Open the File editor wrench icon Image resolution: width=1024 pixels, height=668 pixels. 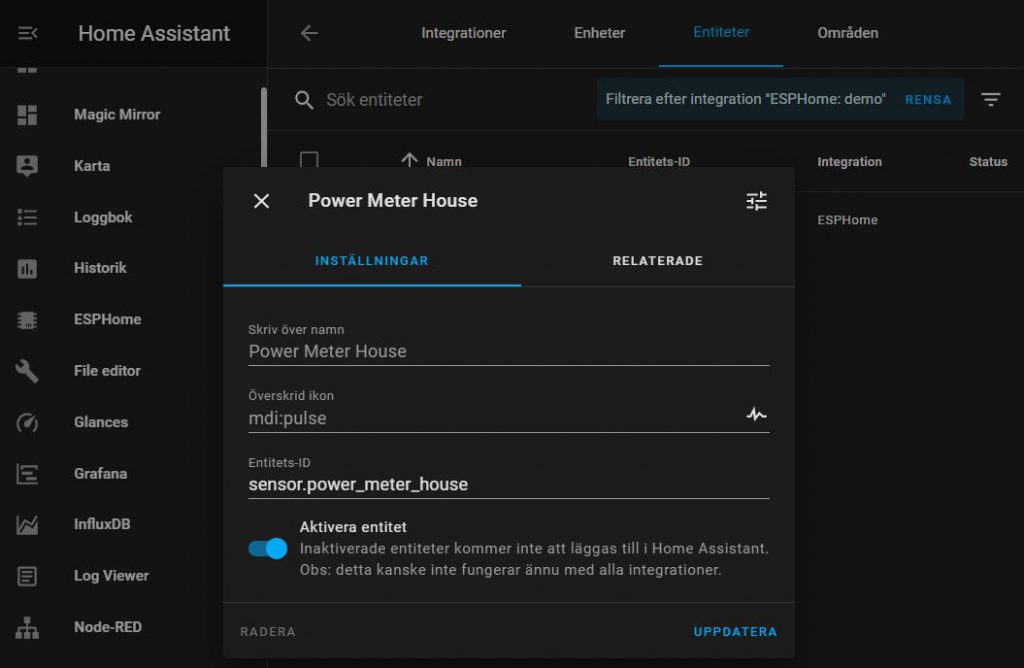27,371
